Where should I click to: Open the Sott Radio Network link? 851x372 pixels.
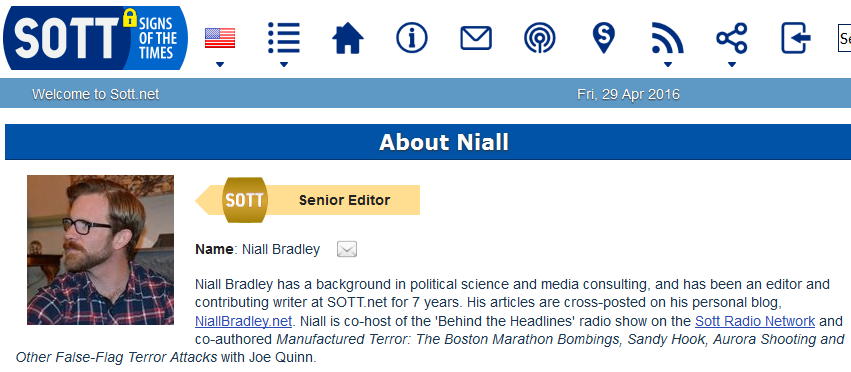(755, 321)
